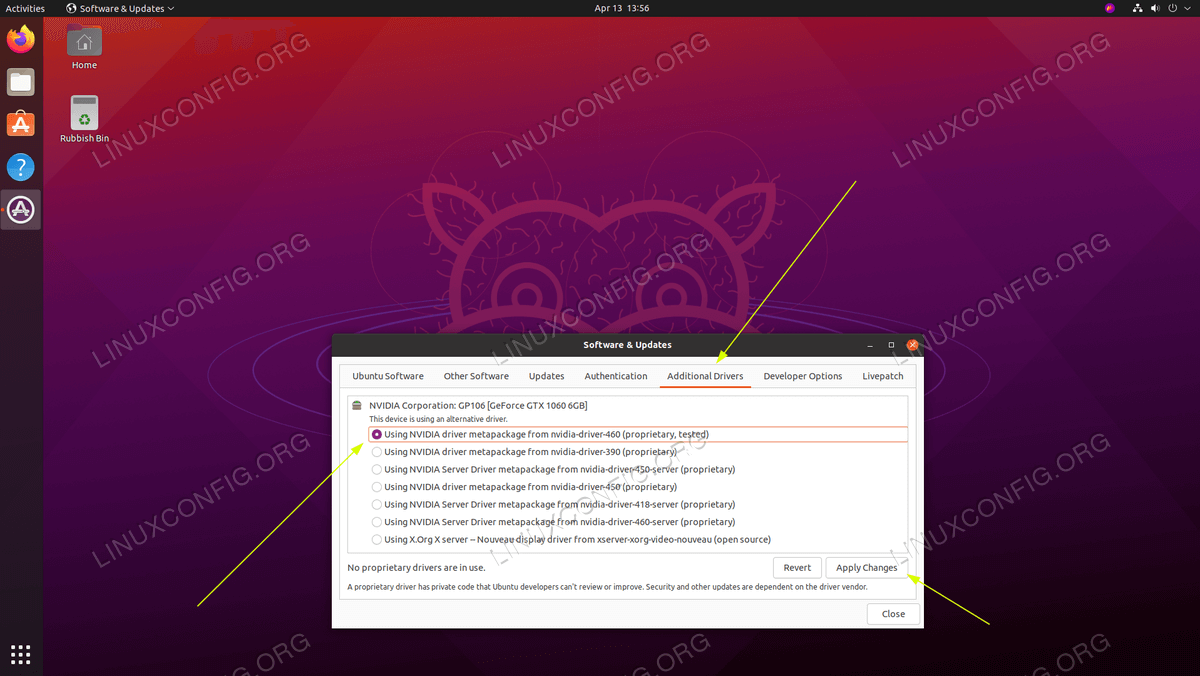Open the Authentication tab

tap(616, 376)
